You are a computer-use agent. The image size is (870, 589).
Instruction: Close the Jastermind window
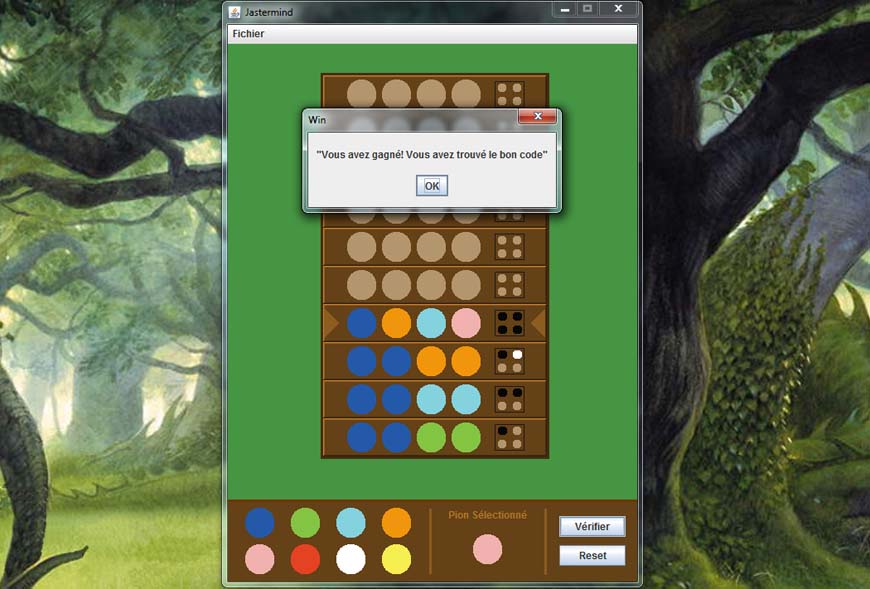click(x=618, y=9)
